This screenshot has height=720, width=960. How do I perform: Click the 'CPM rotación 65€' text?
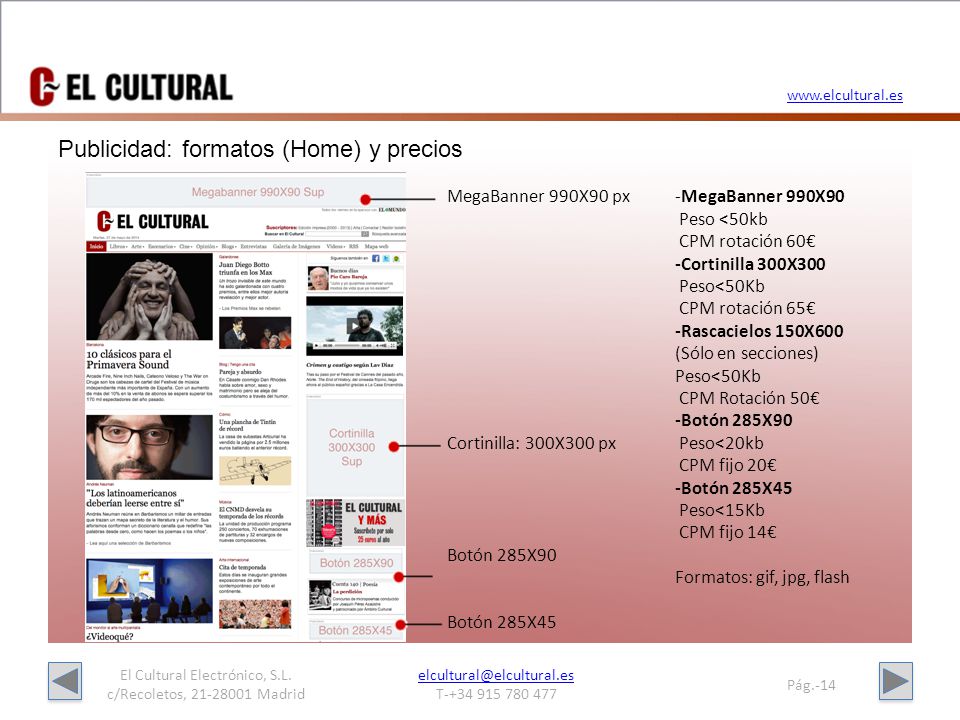pos(747,308)
